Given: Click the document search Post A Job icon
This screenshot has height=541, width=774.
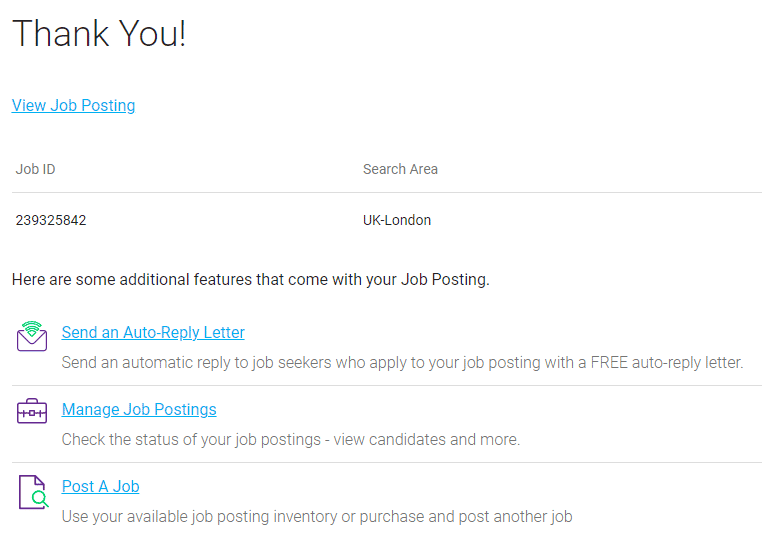Looking at the screenshot, I should pos(33,492).
